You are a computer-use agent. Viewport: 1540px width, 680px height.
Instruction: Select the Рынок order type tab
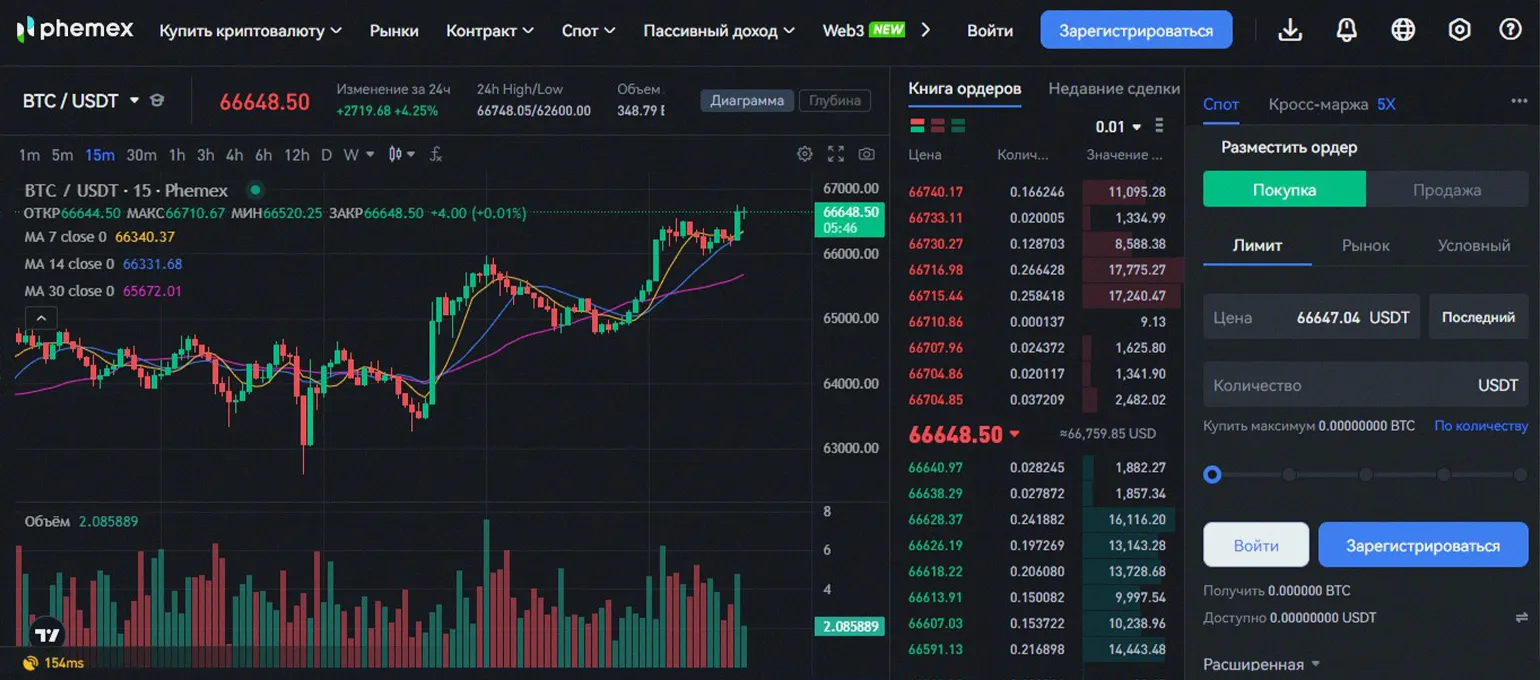point(1365,245)
